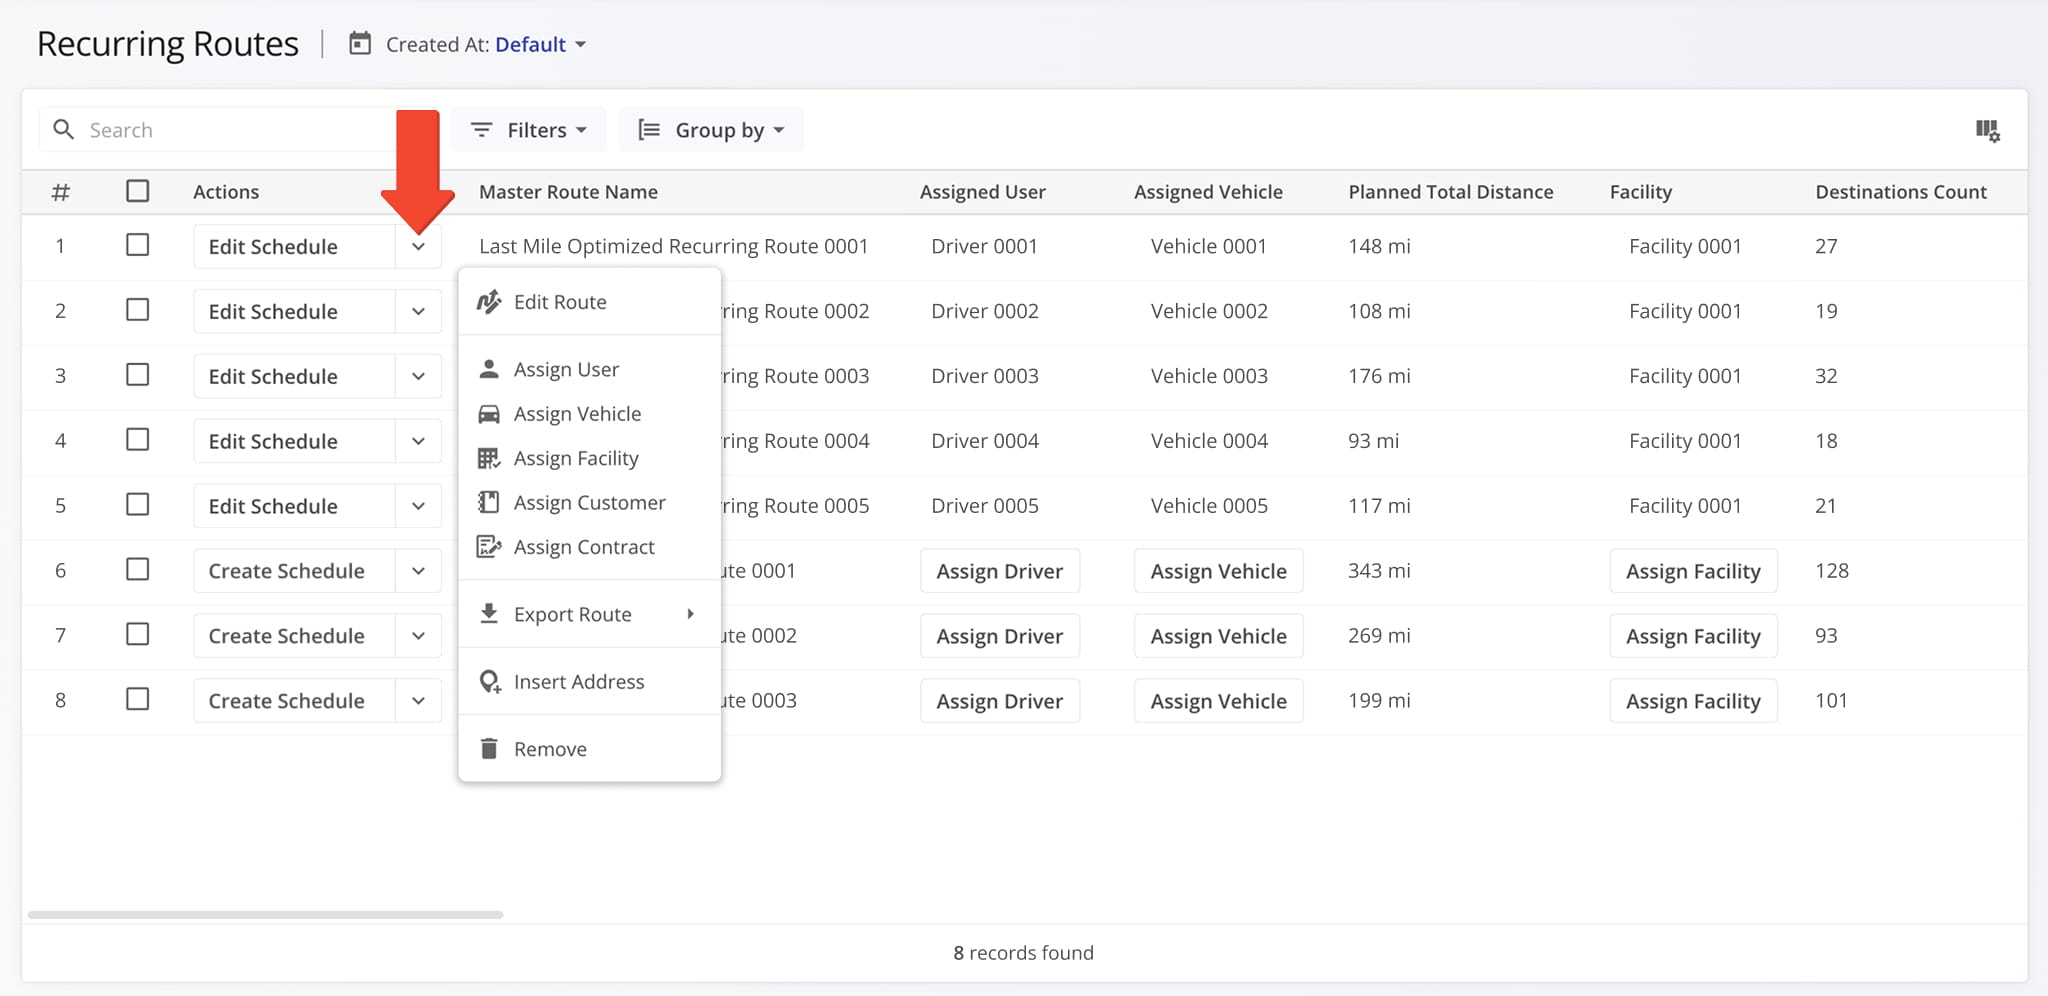Image resolution: width=2048 pixels, height=996 pixels.
Task: Check the select-all checkbox in the header
Action: [138, 190]
